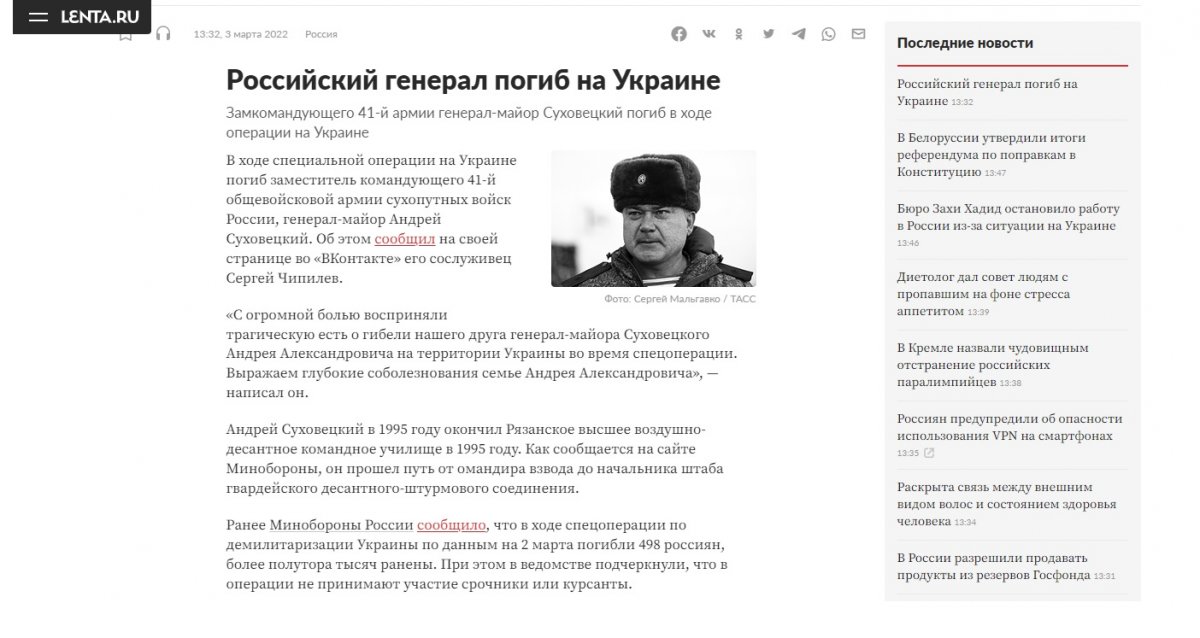Share article on Odnoklassniki
This screenshot has width=1200, height=638.
pos(739,34)
